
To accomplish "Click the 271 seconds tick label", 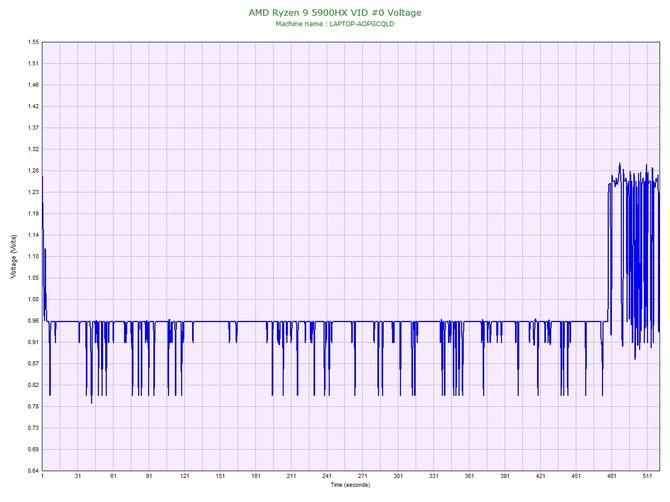I will click(x=362, y=476).
